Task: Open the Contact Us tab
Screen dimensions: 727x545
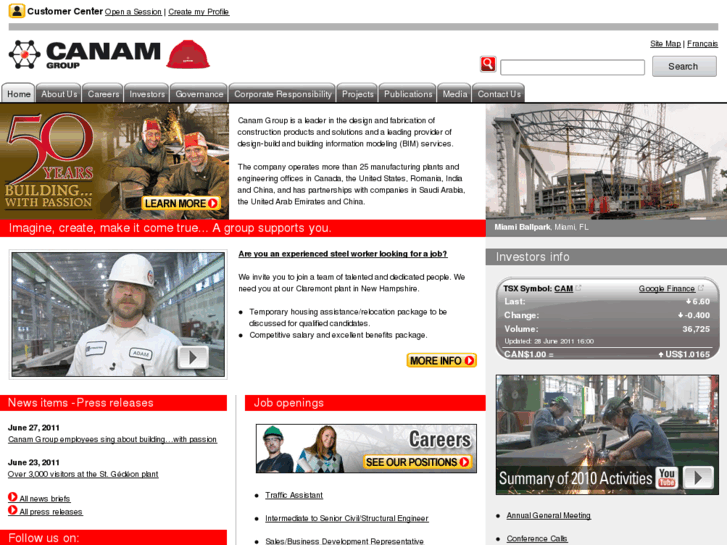Action: tap(499, 93)
